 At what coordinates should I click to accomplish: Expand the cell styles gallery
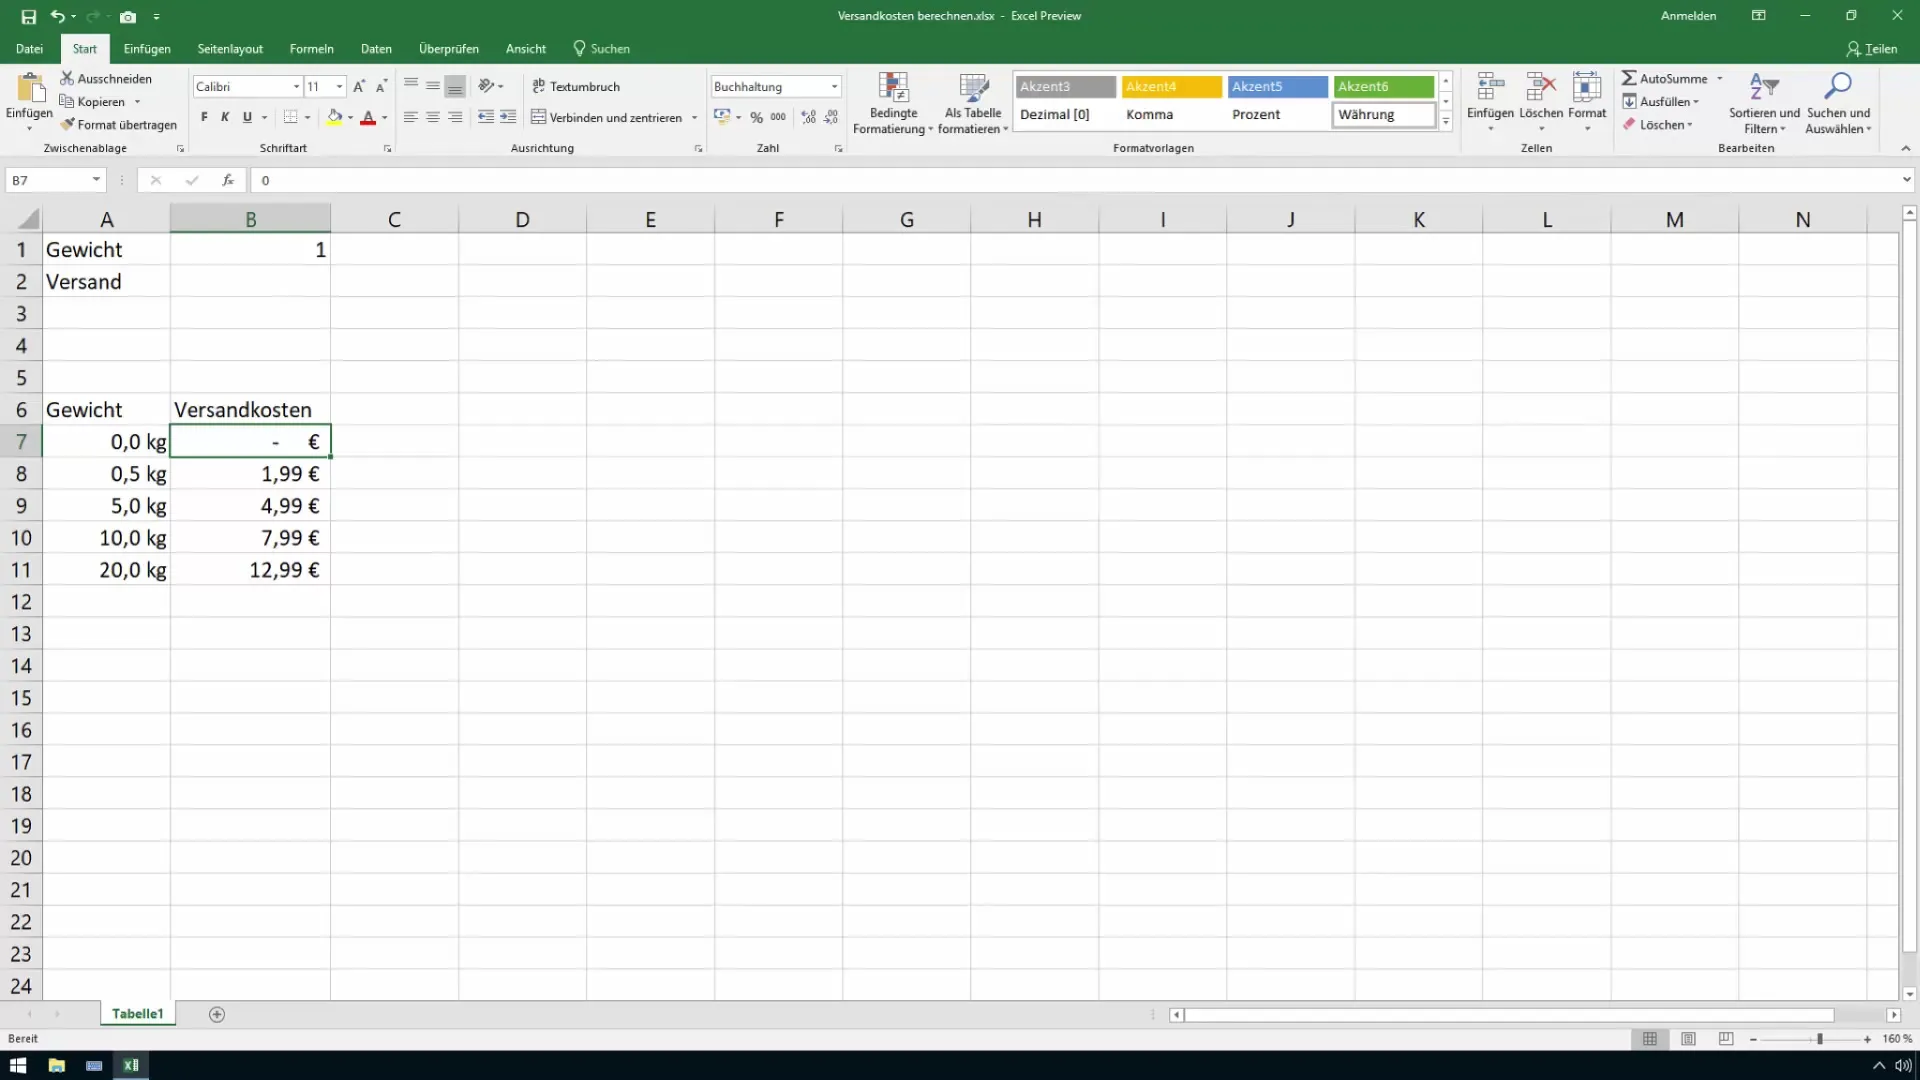1446,121
